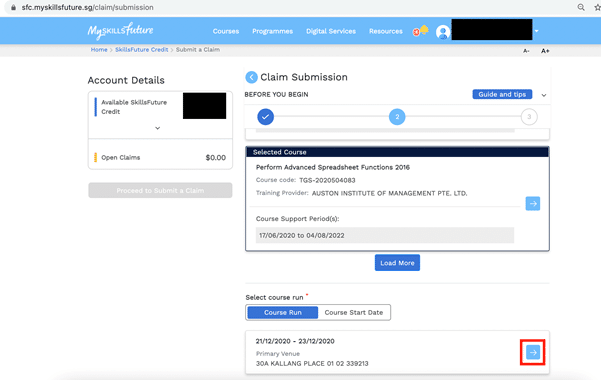This screenshot has width=601, height=380.
Task: Decrease font size with A- control
Action: coord(526,51)
